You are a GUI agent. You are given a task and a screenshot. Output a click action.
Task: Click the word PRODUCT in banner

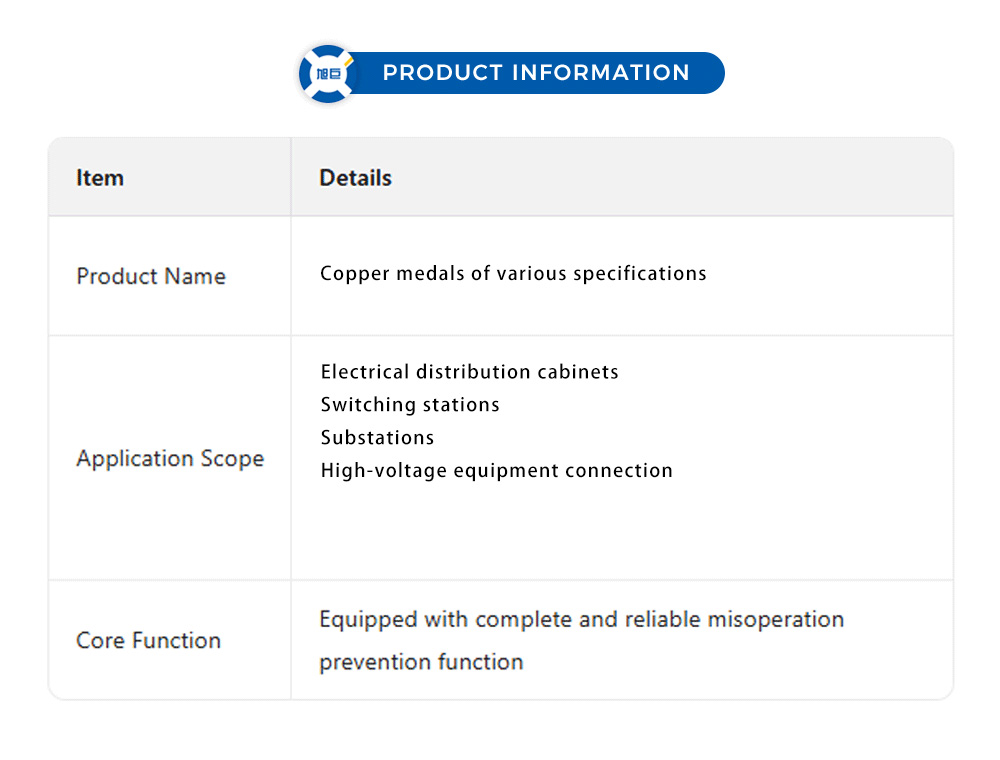pyautogui.click(x=442, y=73)
